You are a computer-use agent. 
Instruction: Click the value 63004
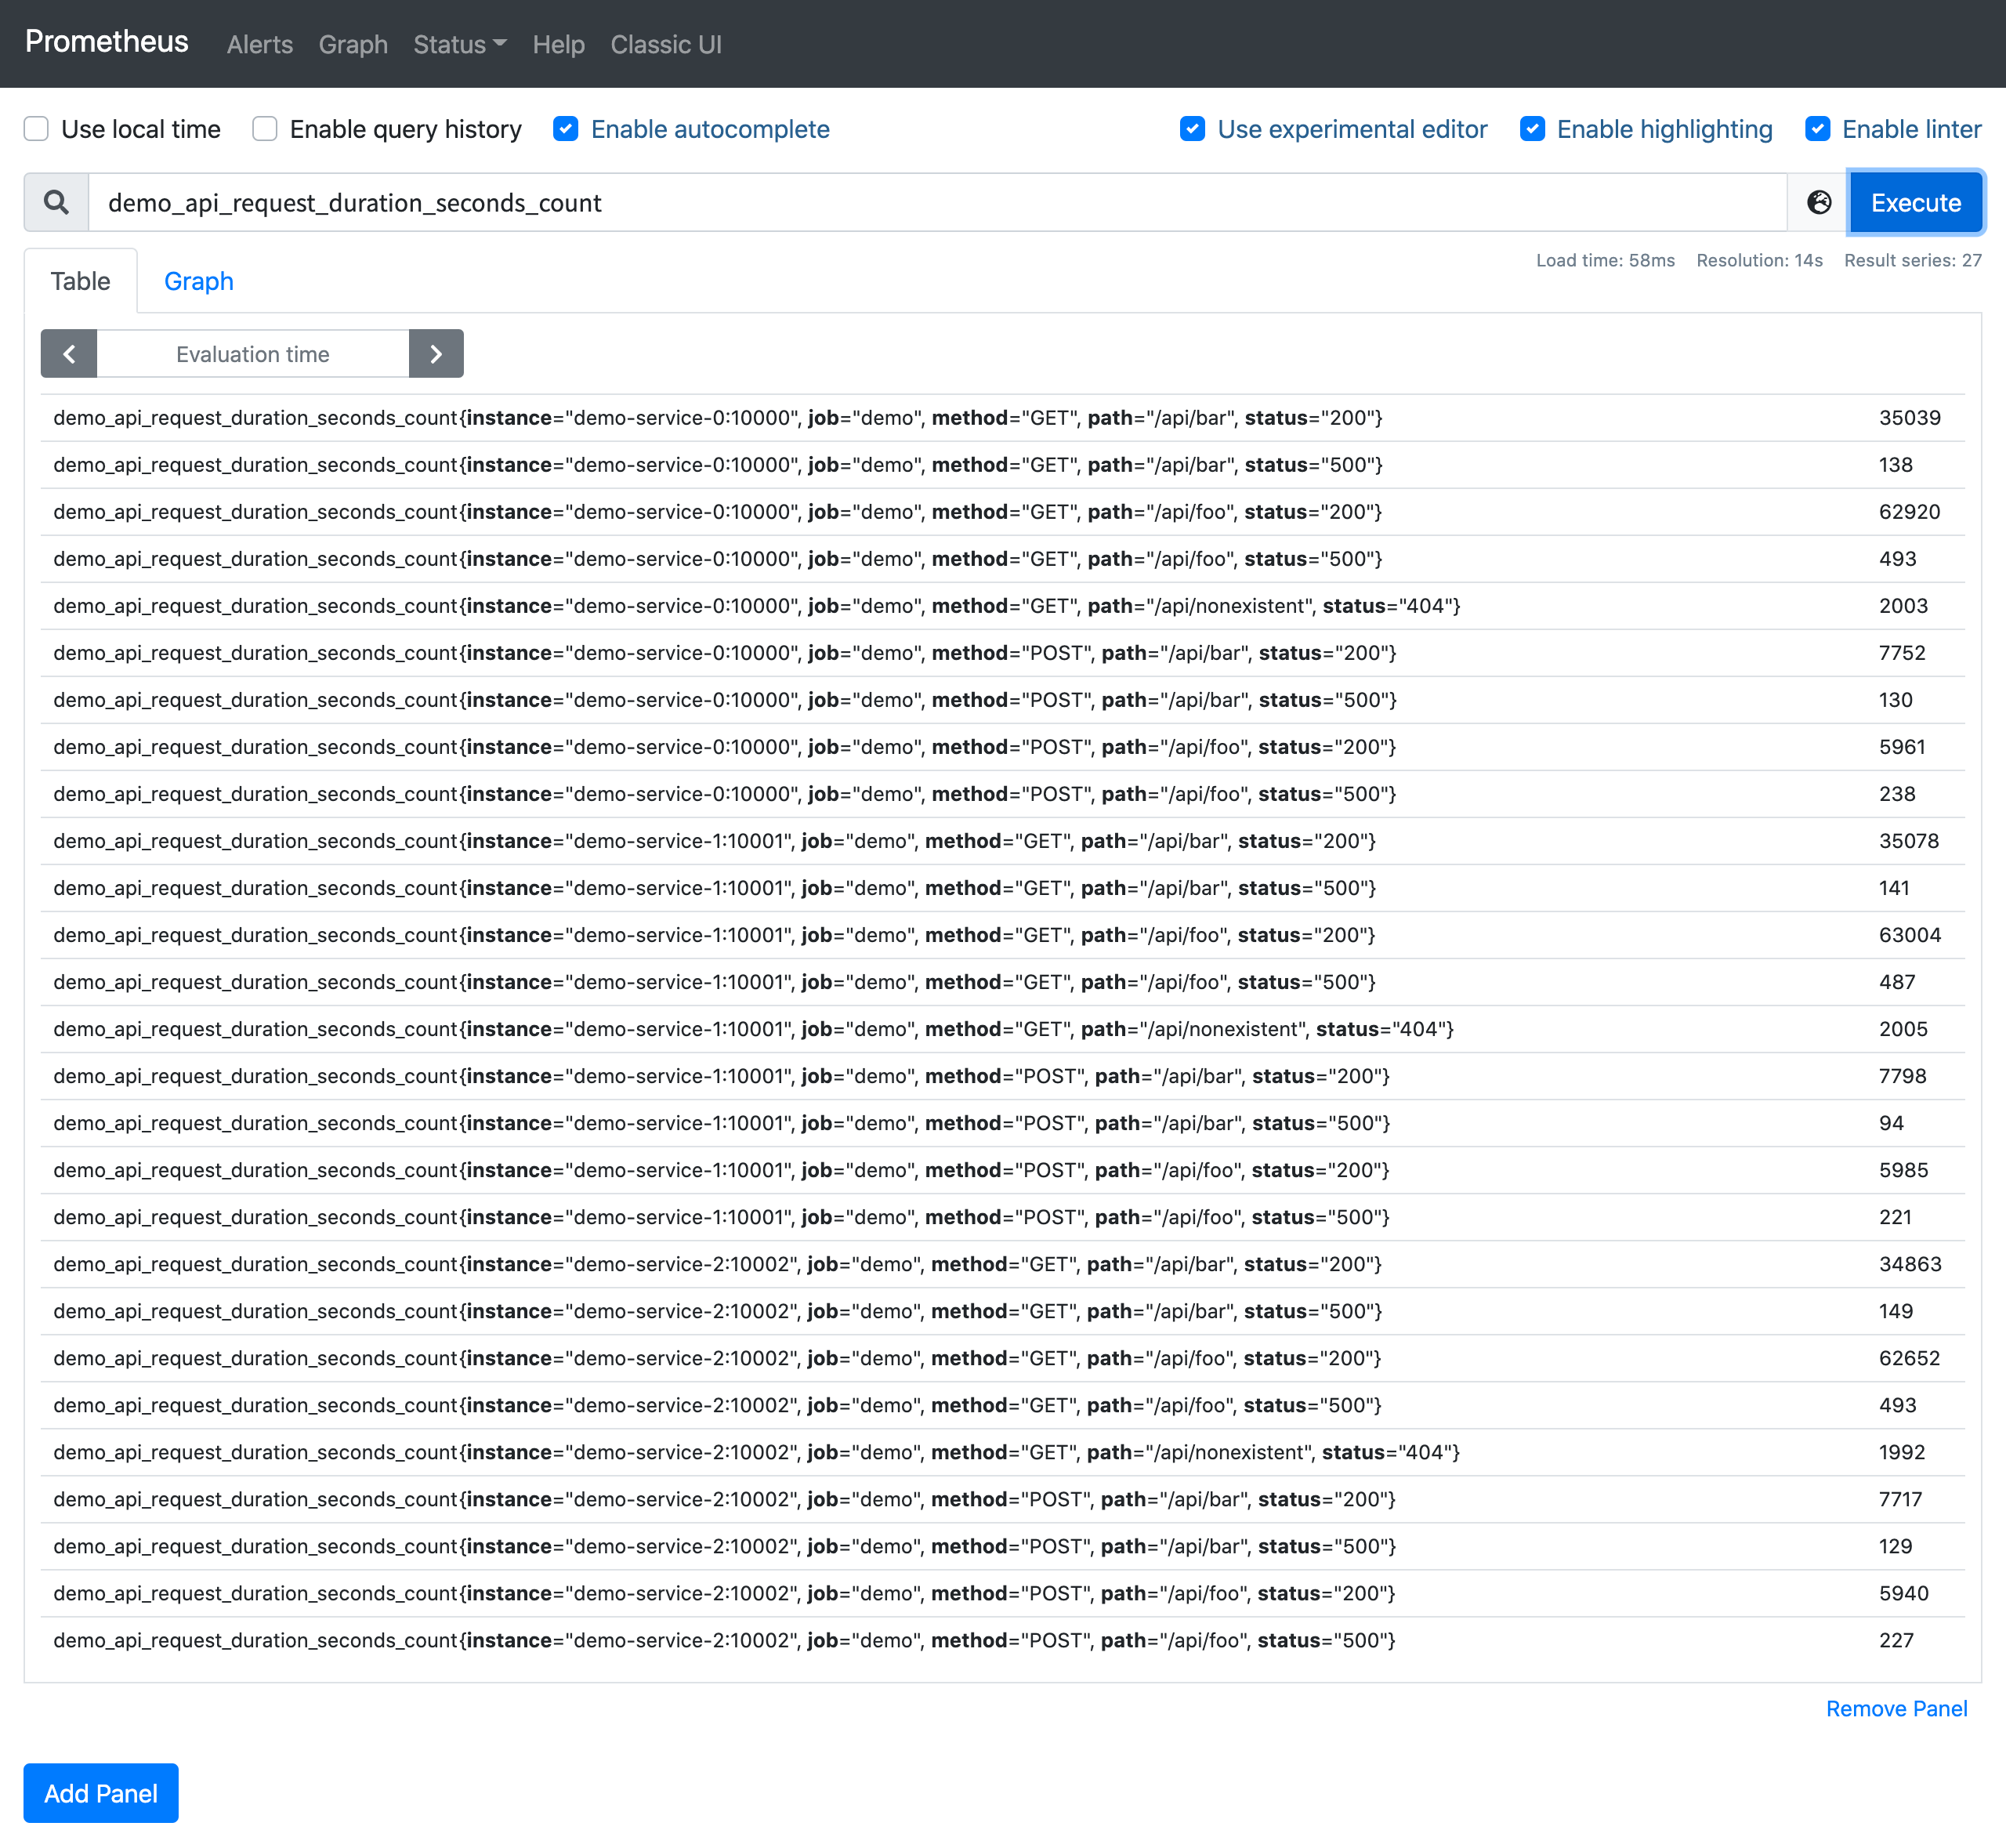coord(1910,935)
